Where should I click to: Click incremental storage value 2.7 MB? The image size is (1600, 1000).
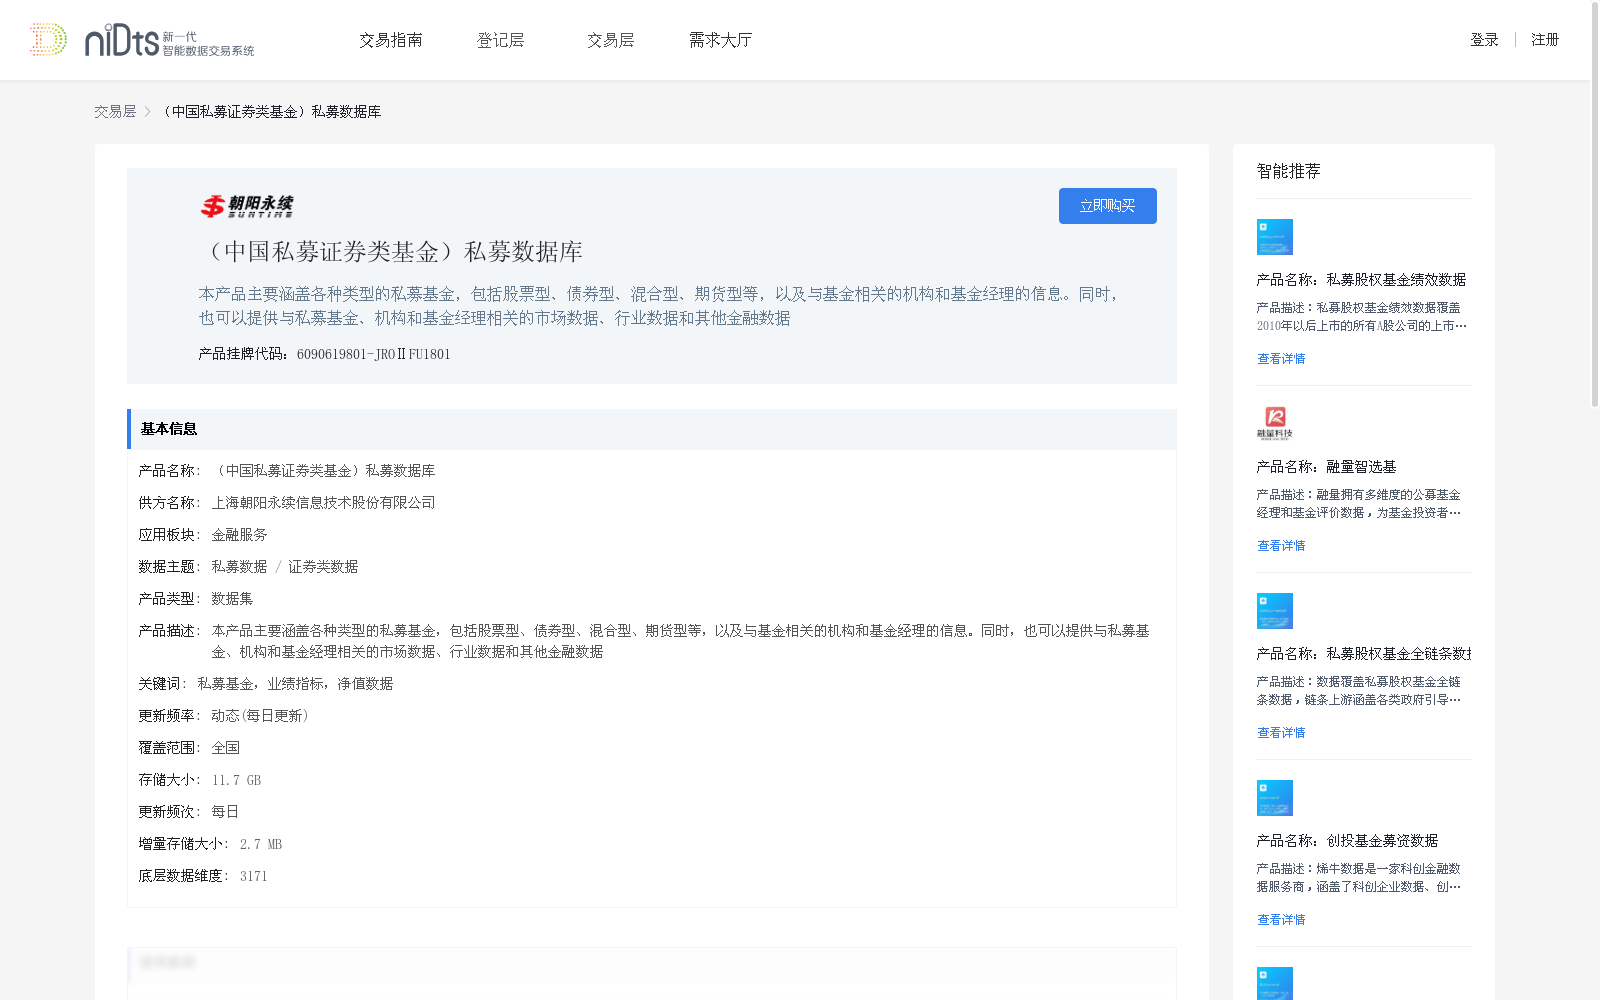click(261, 844)
